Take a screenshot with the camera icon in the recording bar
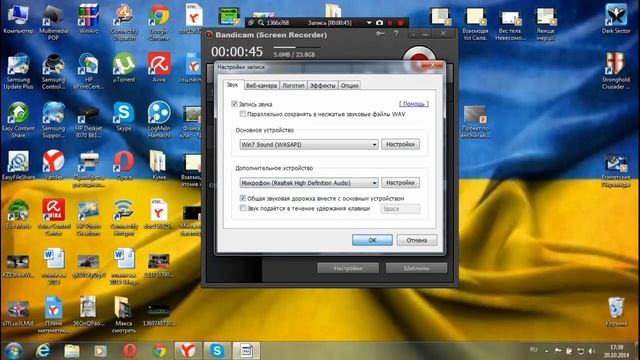 pyautogui.click(x=379, y=23)
